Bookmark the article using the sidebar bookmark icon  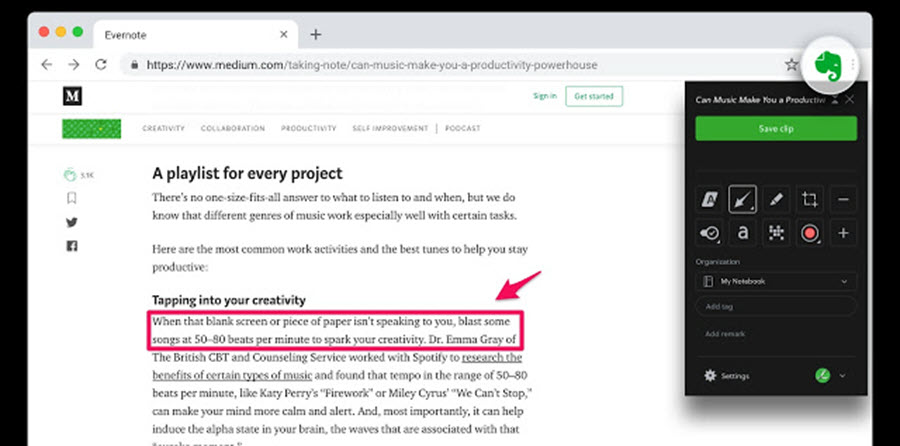pyautogui.click(x=71, y=198)
